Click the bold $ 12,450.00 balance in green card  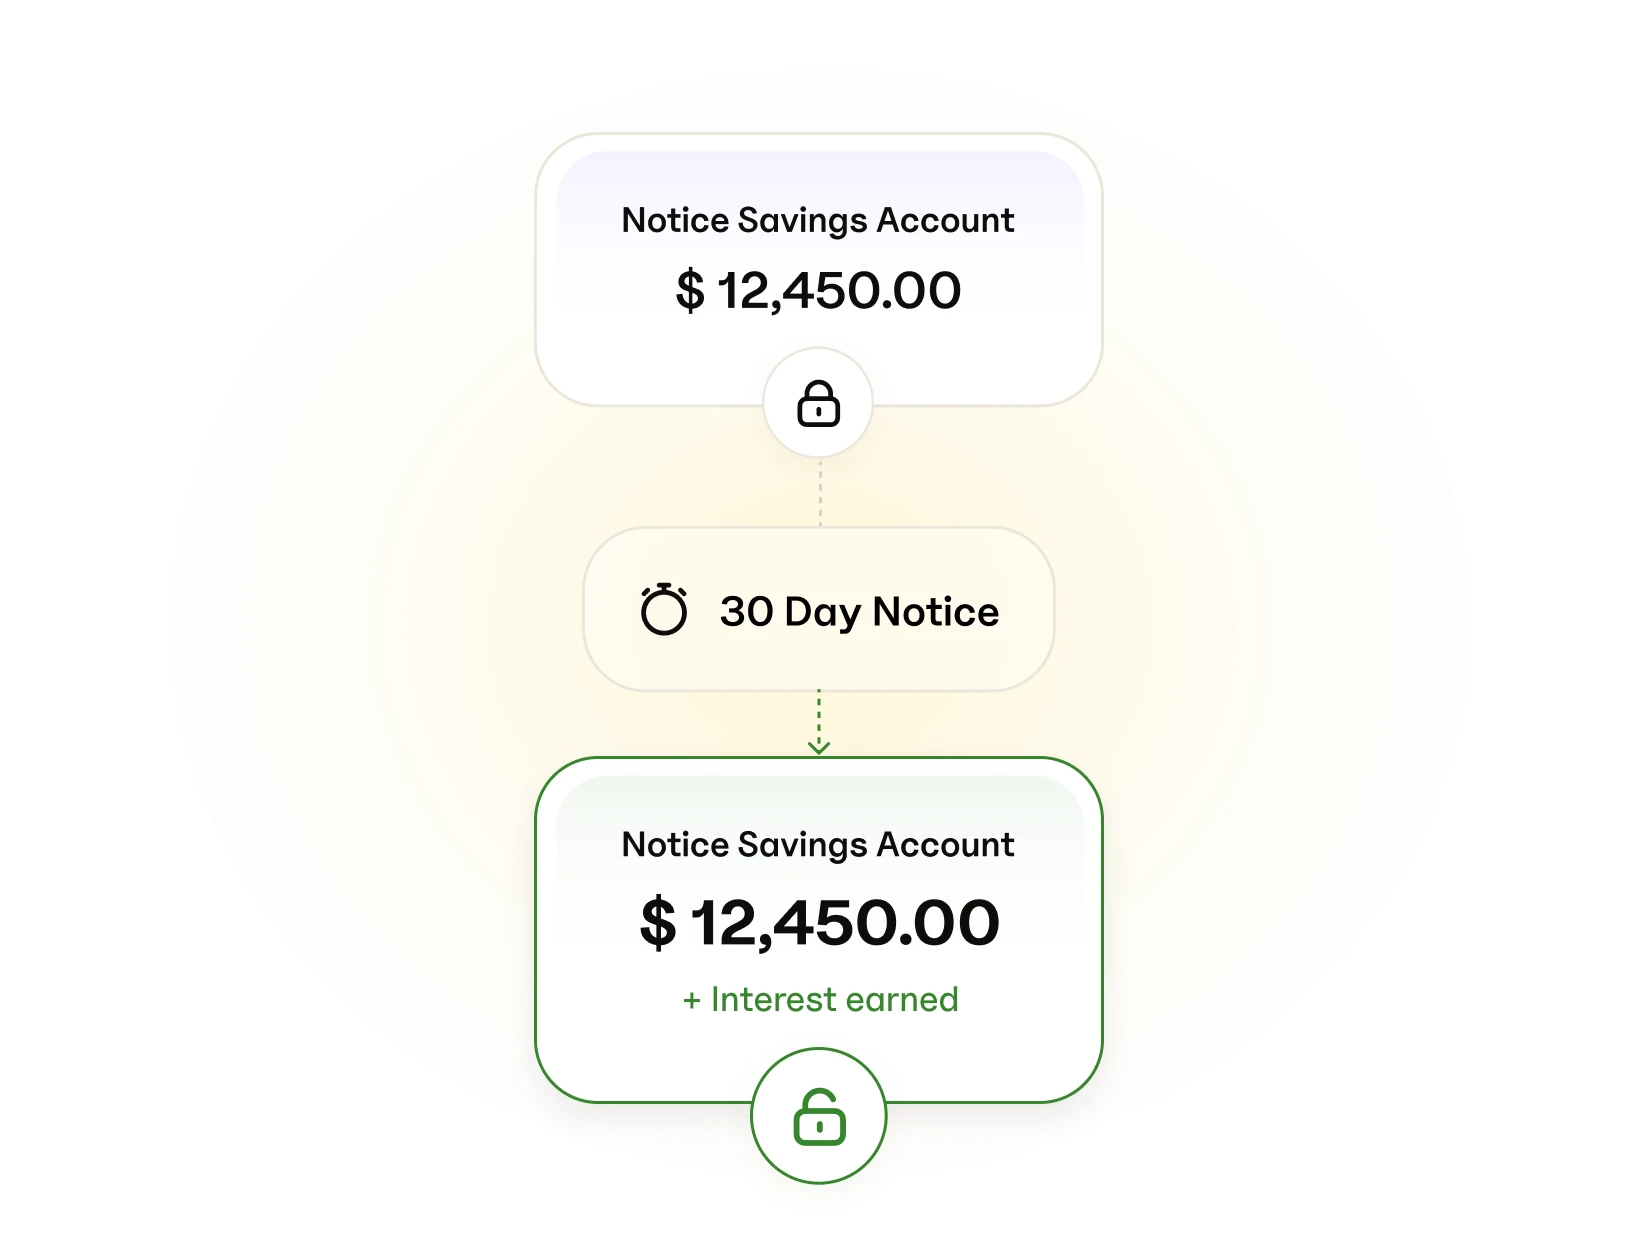point(819,922)
